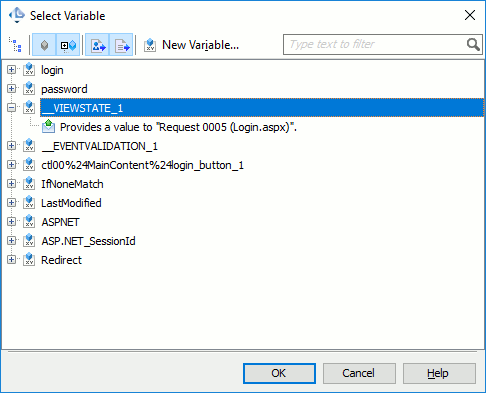Click the __EVENTVALIDATION_1 variable icon
Screen dimensions: 486x393
pyautogui.click(x=29, y=146)
